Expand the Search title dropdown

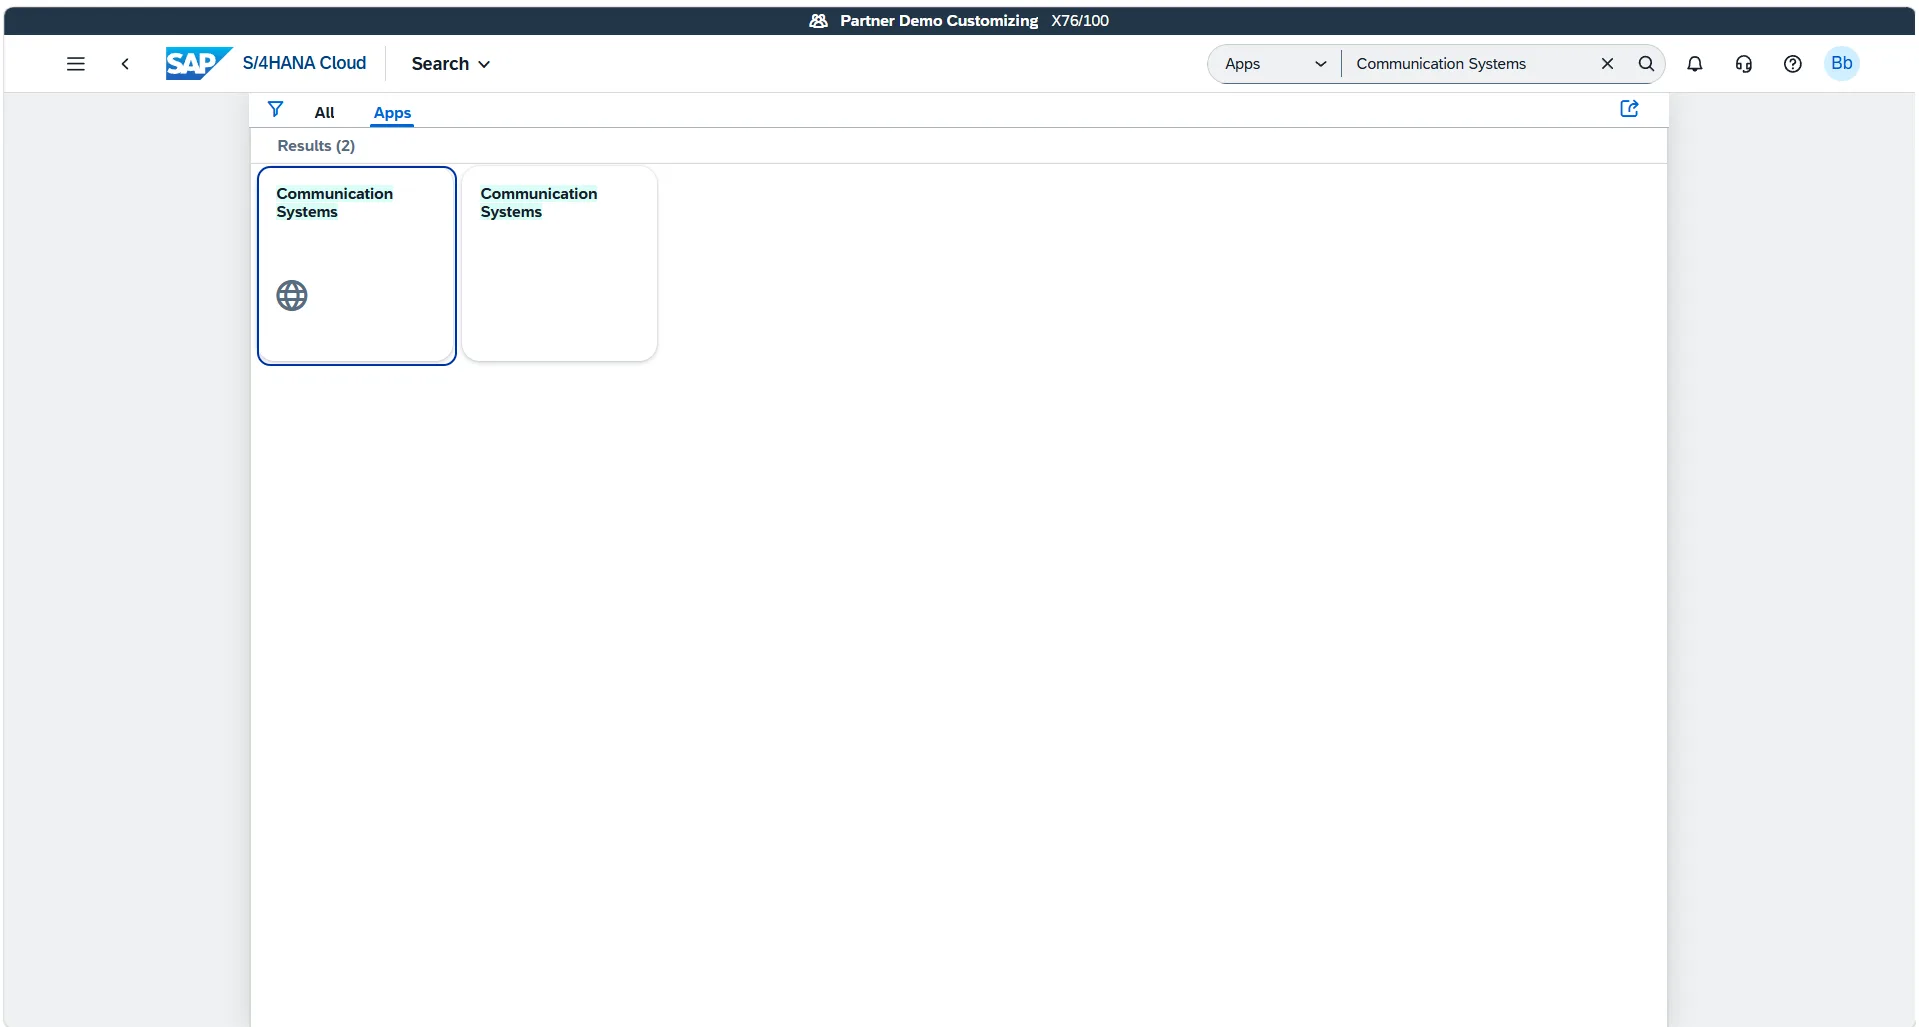451,64
